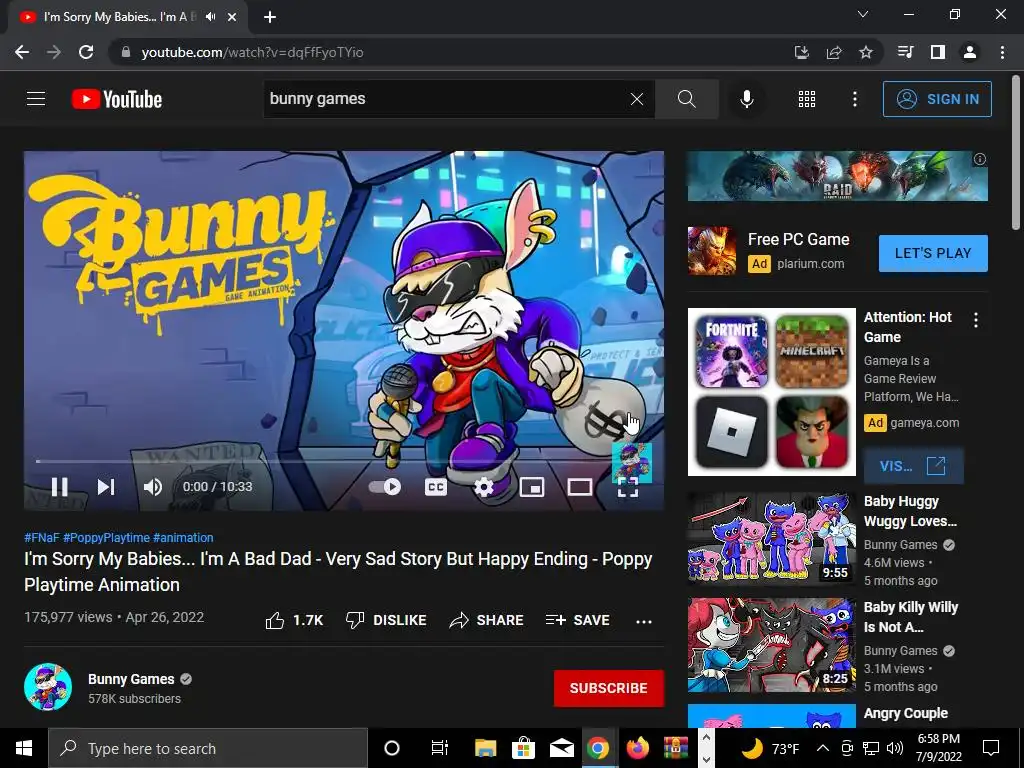Viewport: 1024px width, 768px height.
Task: Click the VIS... gameya ad button
Action: (913, 466)
